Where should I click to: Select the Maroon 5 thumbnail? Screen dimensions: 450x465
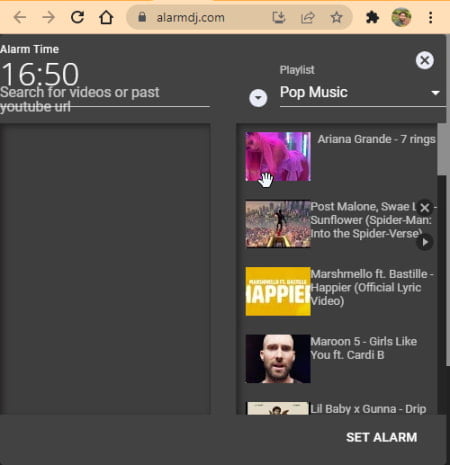278,359
